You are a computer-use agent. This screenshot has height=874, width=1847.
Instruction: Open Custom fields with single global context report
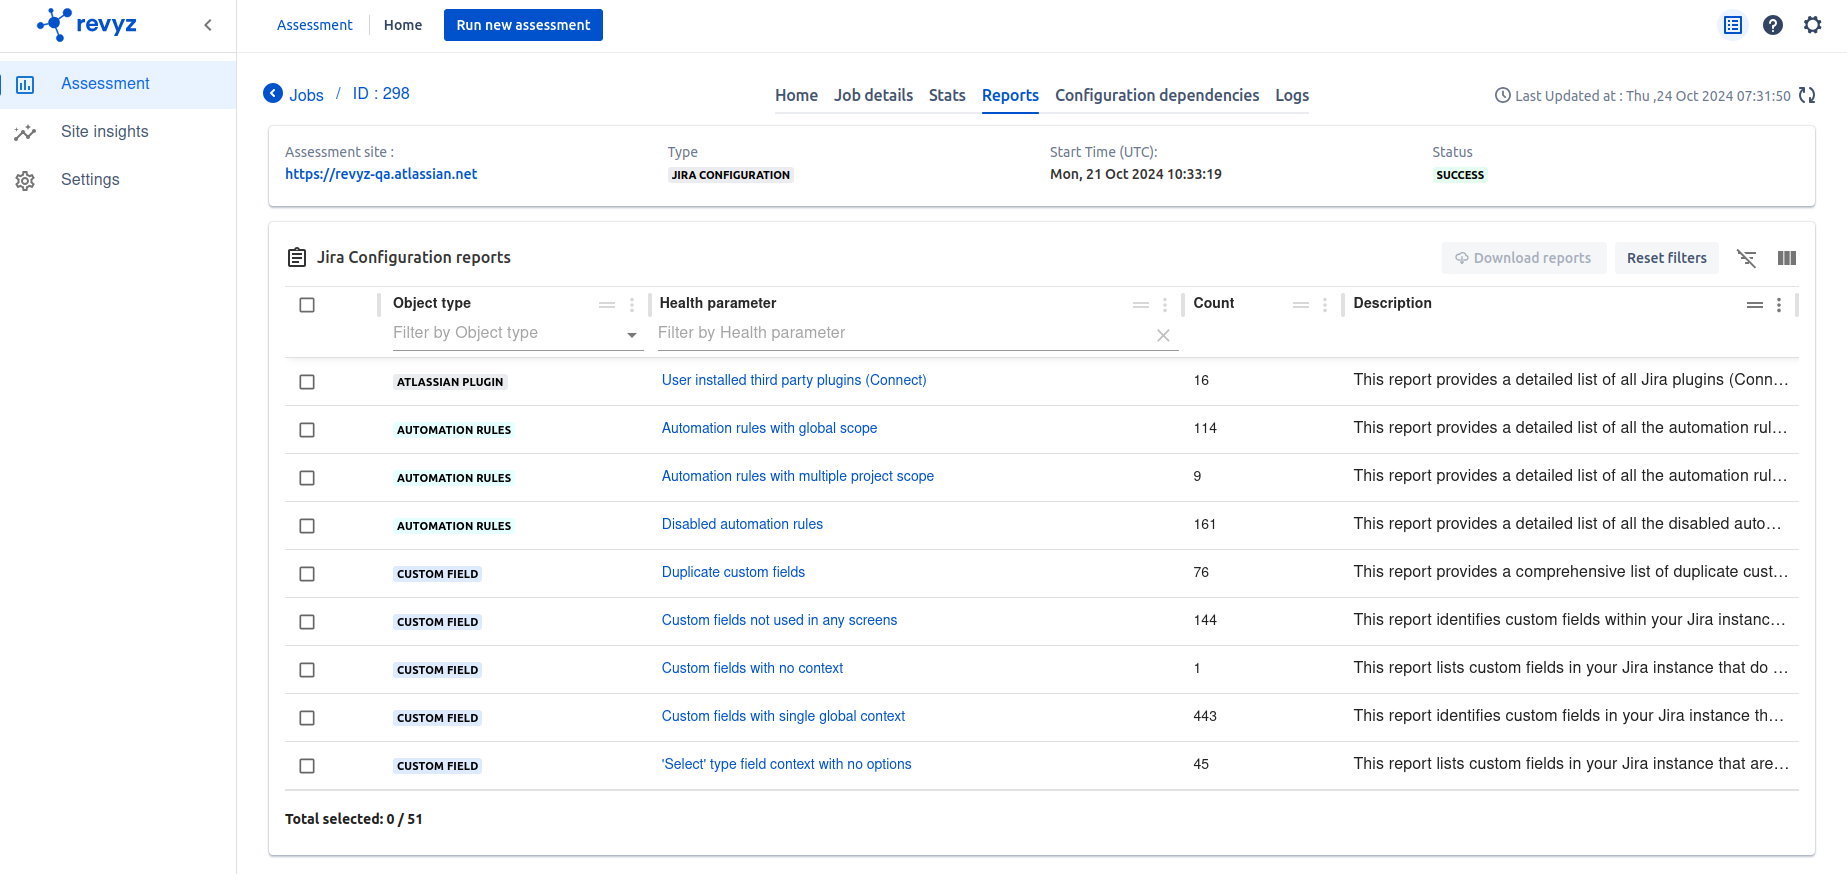click(x=783, y=716)
